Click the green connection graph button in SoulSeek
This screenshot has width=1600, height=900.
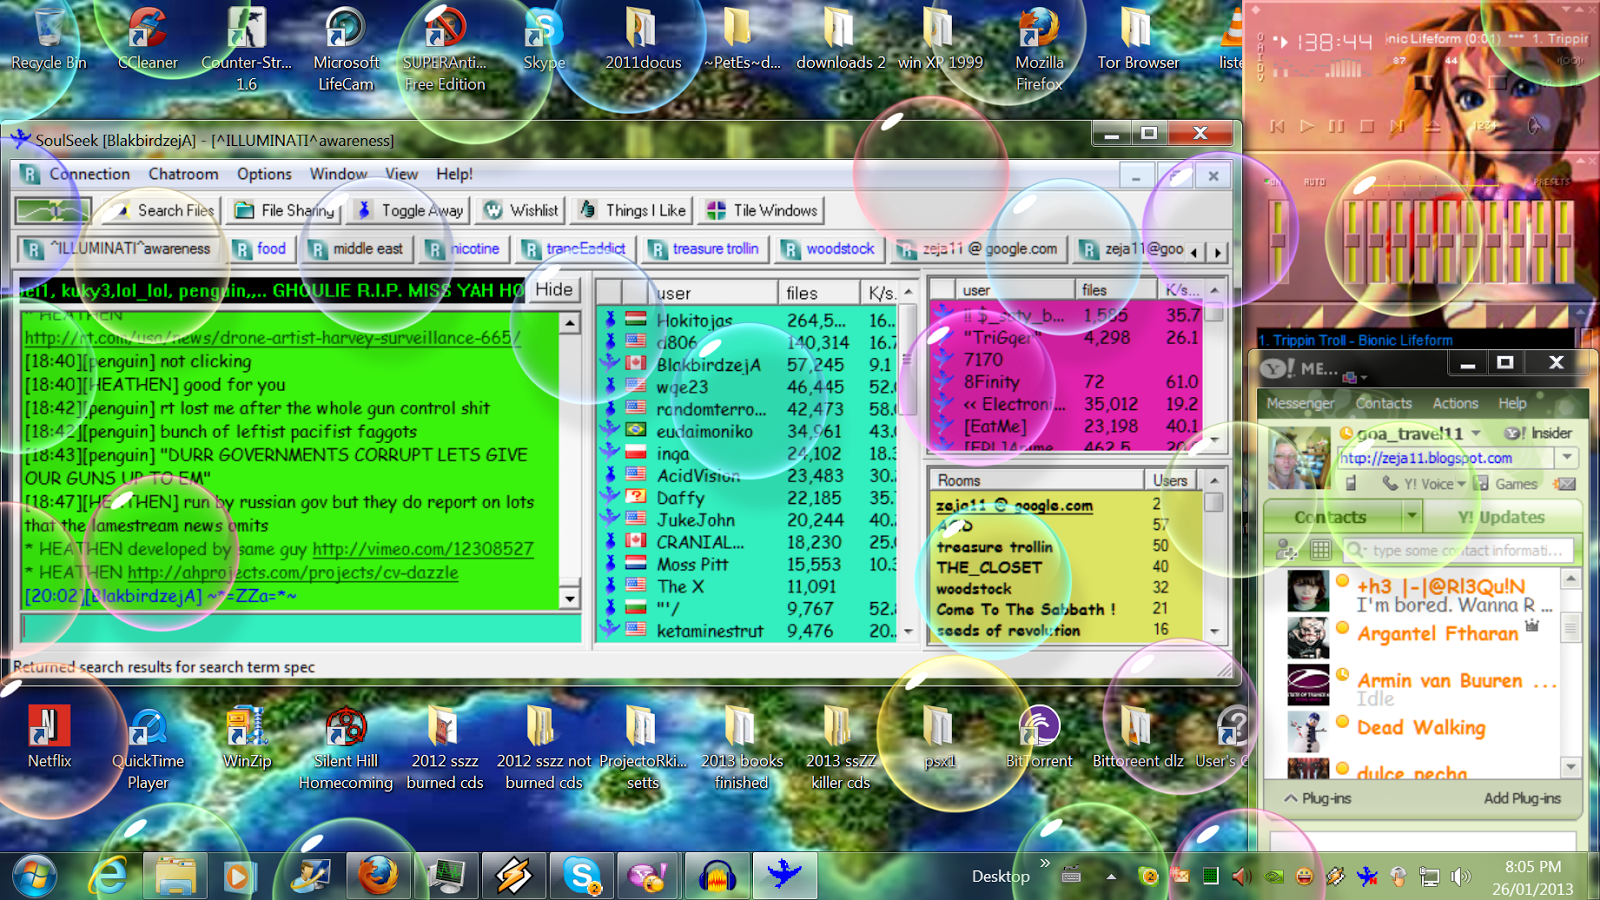pos(53,210)
